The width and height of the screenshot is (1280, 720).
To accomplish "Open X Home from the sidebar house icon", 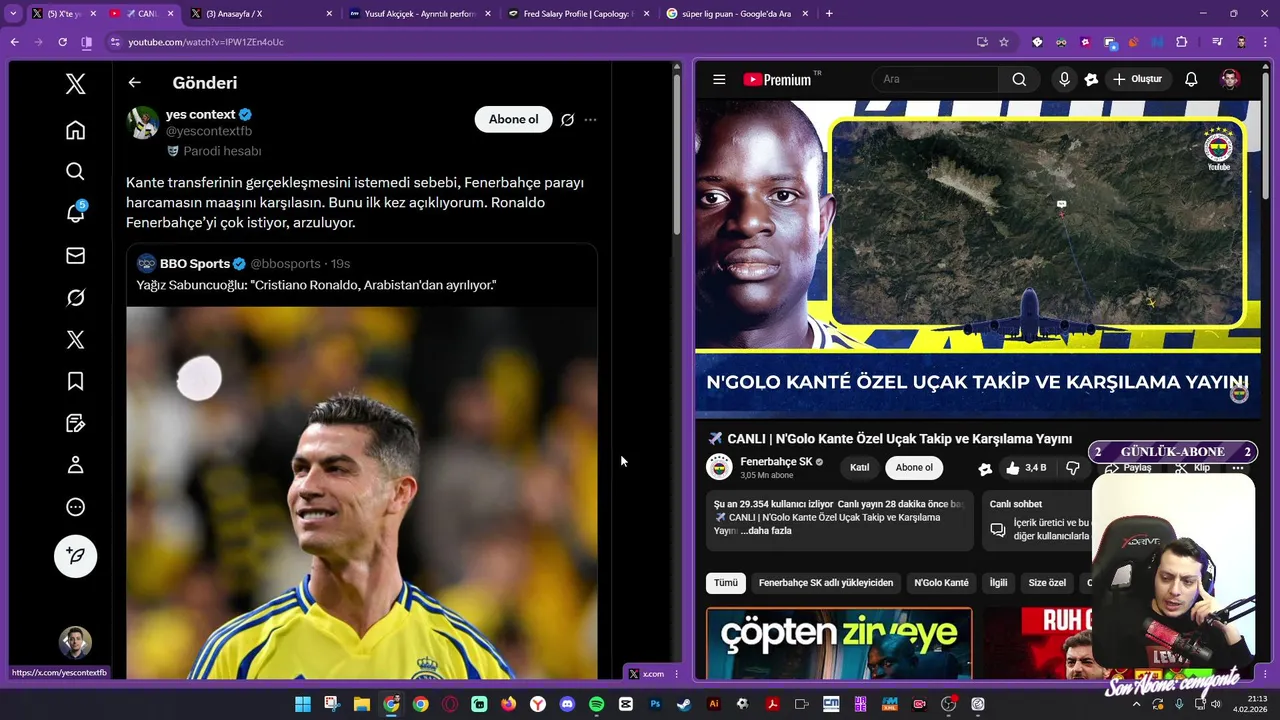I will [x=75, y=130].
